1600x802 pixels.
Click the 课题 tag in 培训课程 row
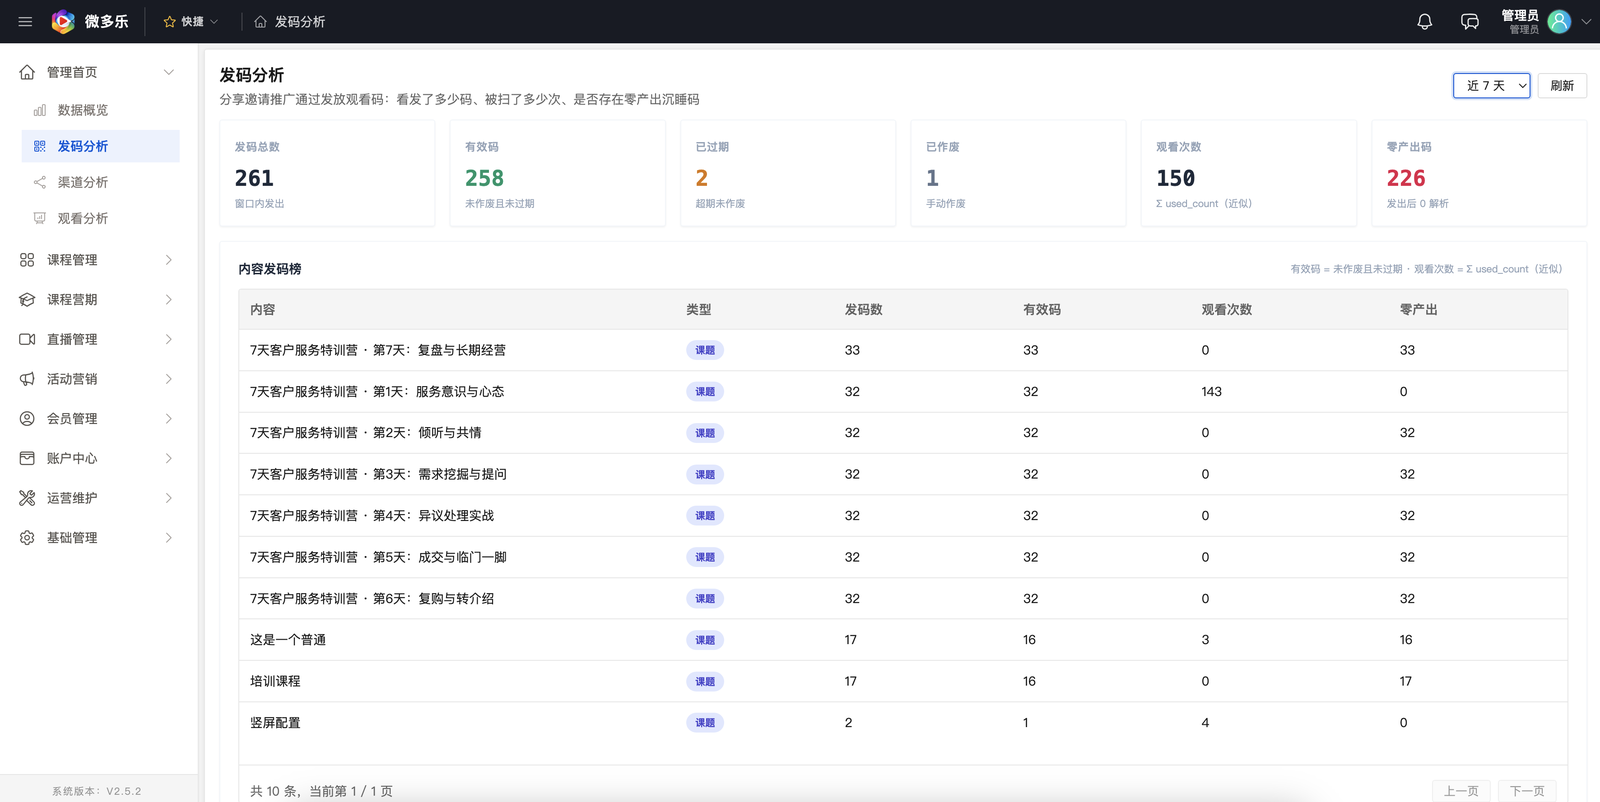705,681
